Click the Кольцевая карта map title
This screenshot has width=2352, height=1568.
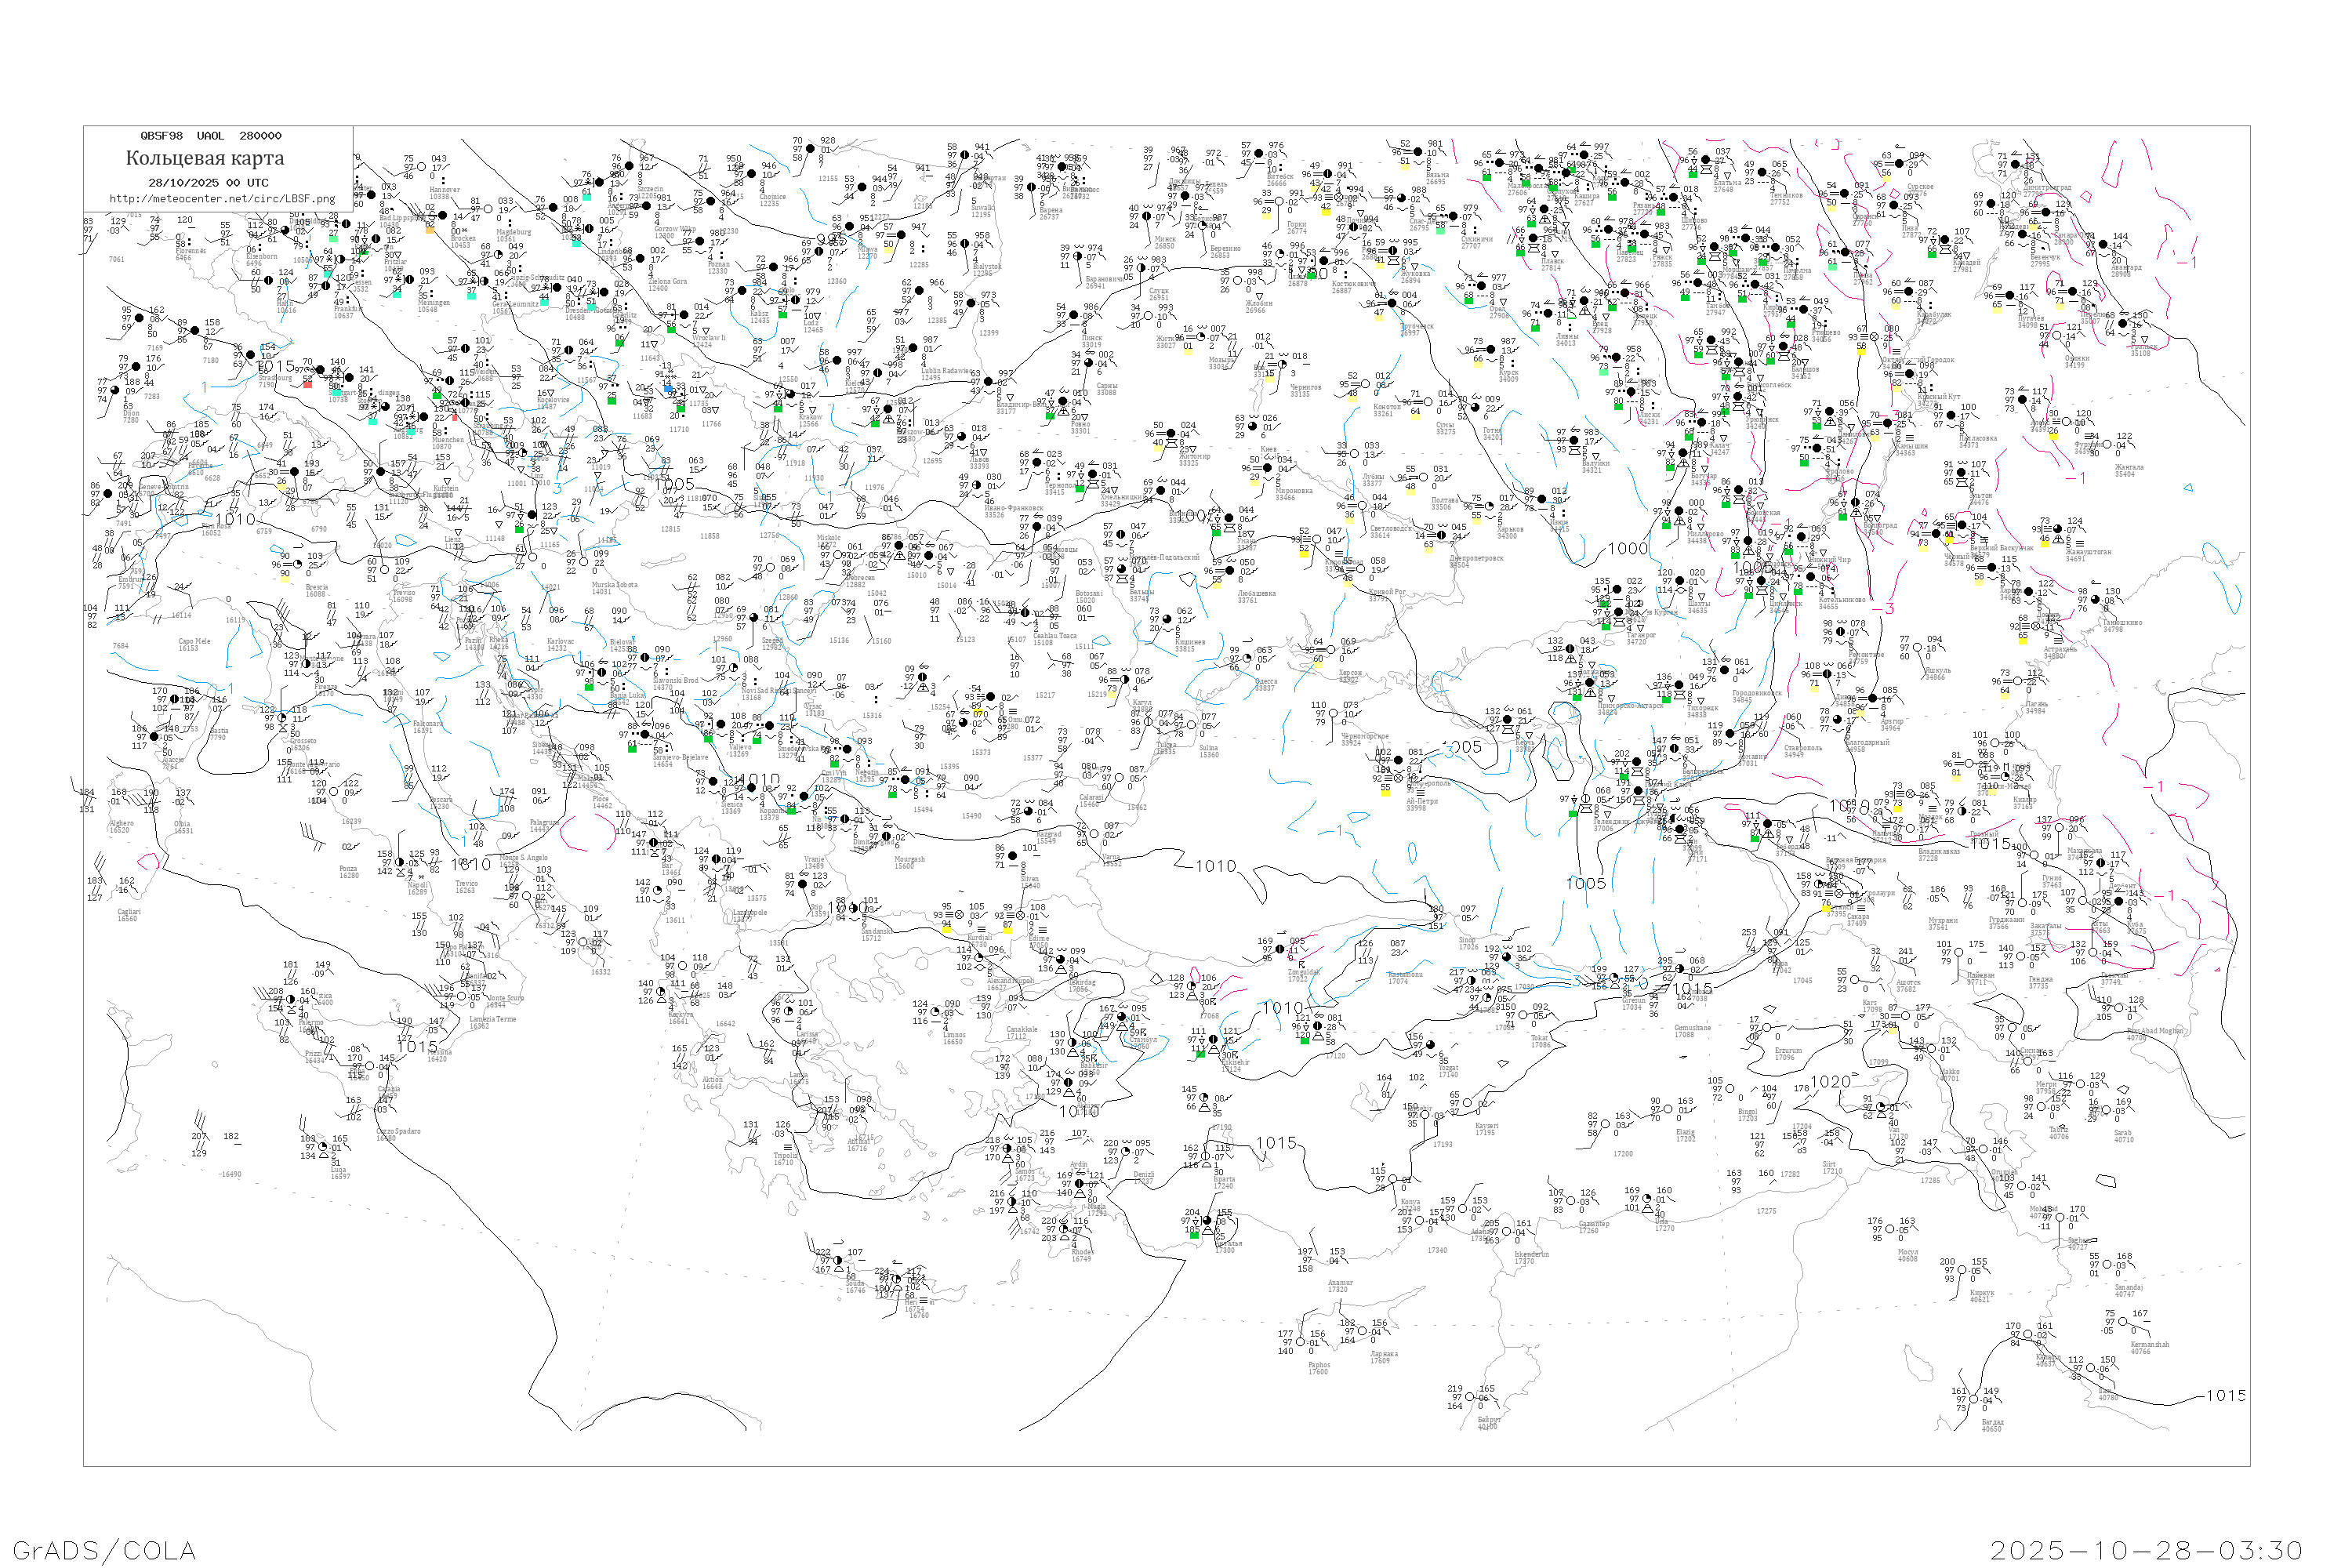coord(205,158)
